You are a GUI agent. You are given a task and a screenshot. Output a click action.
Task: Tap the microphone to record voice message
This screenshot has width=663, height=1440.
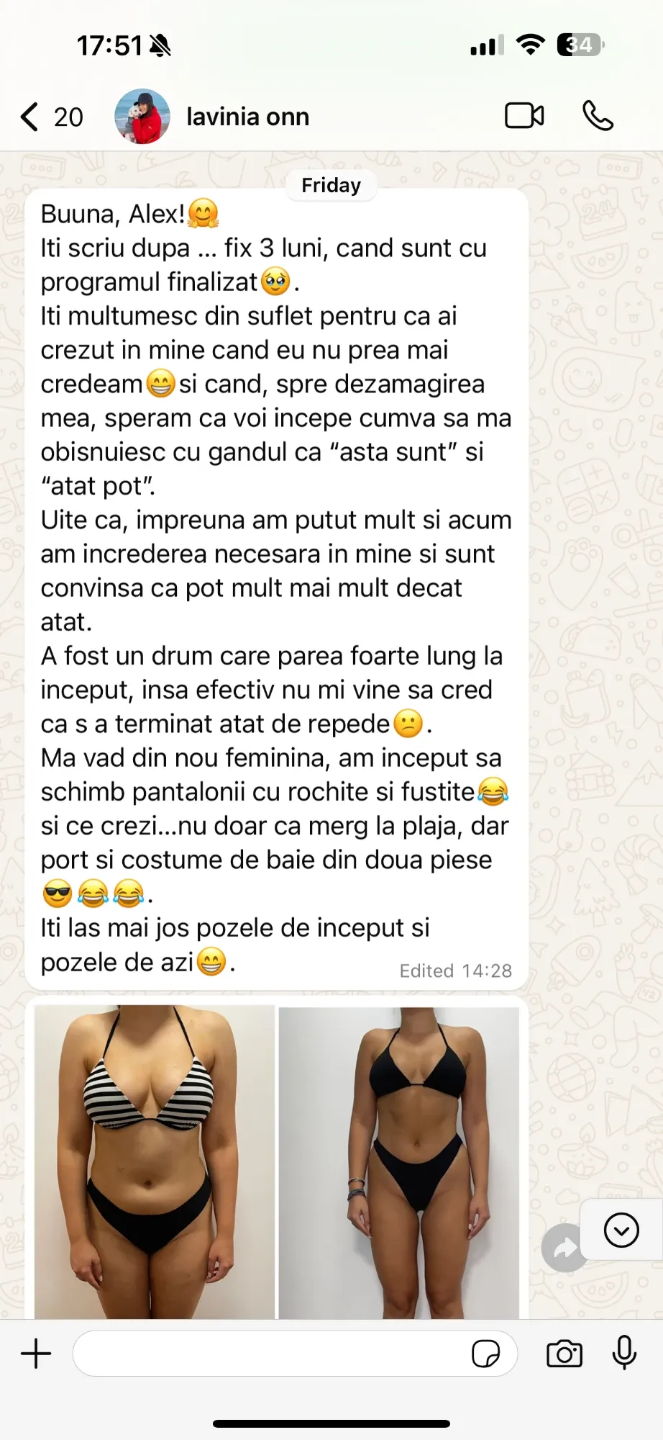(x=625, y=1353)
